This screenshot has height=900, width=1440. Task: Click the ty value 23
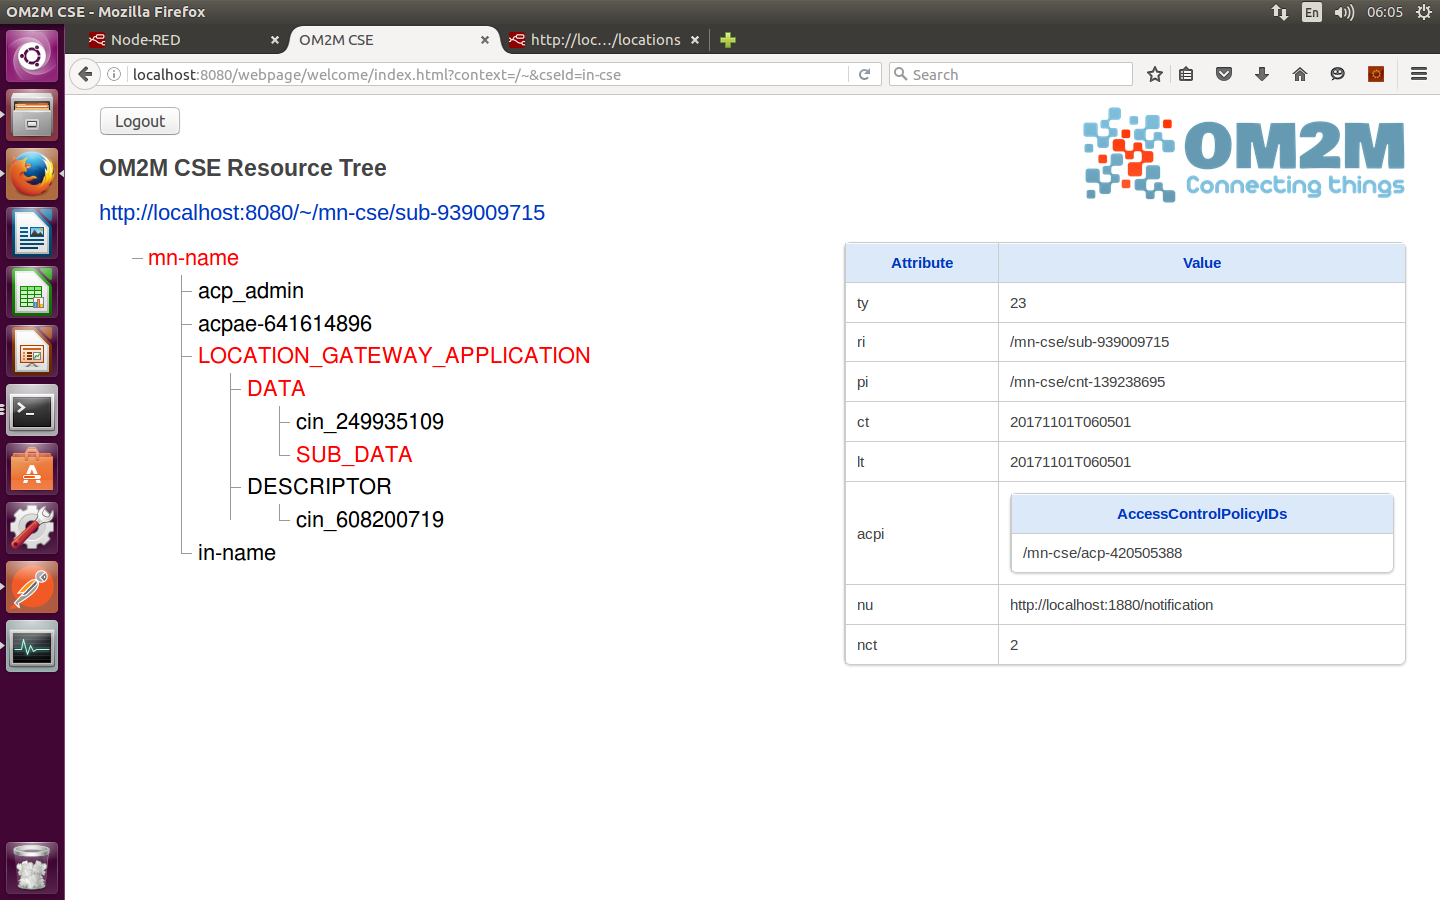tap(1018, 303)
